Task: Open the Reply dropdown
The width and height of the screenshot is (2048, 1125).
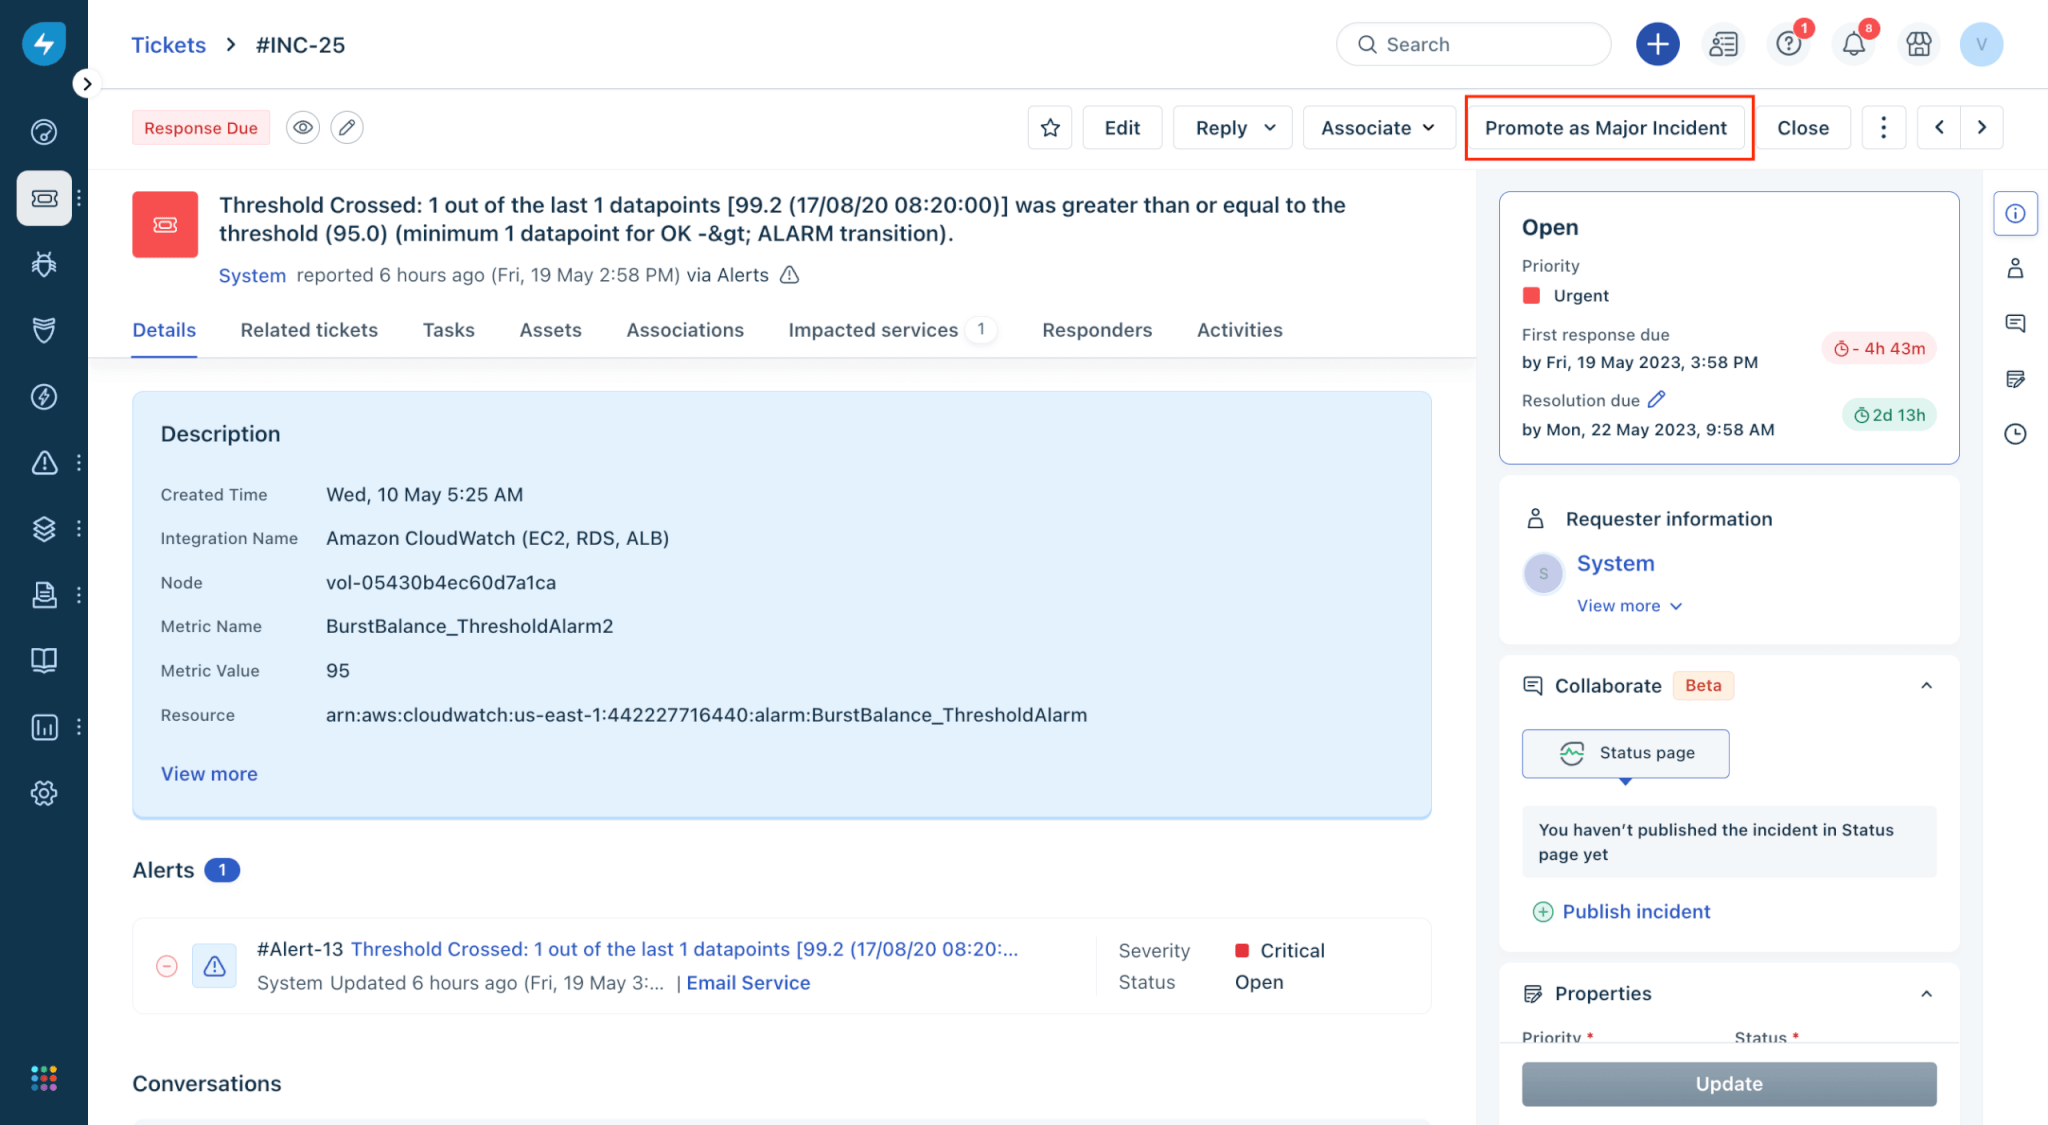Action: pyautogui.click(x=1233, y=128)
